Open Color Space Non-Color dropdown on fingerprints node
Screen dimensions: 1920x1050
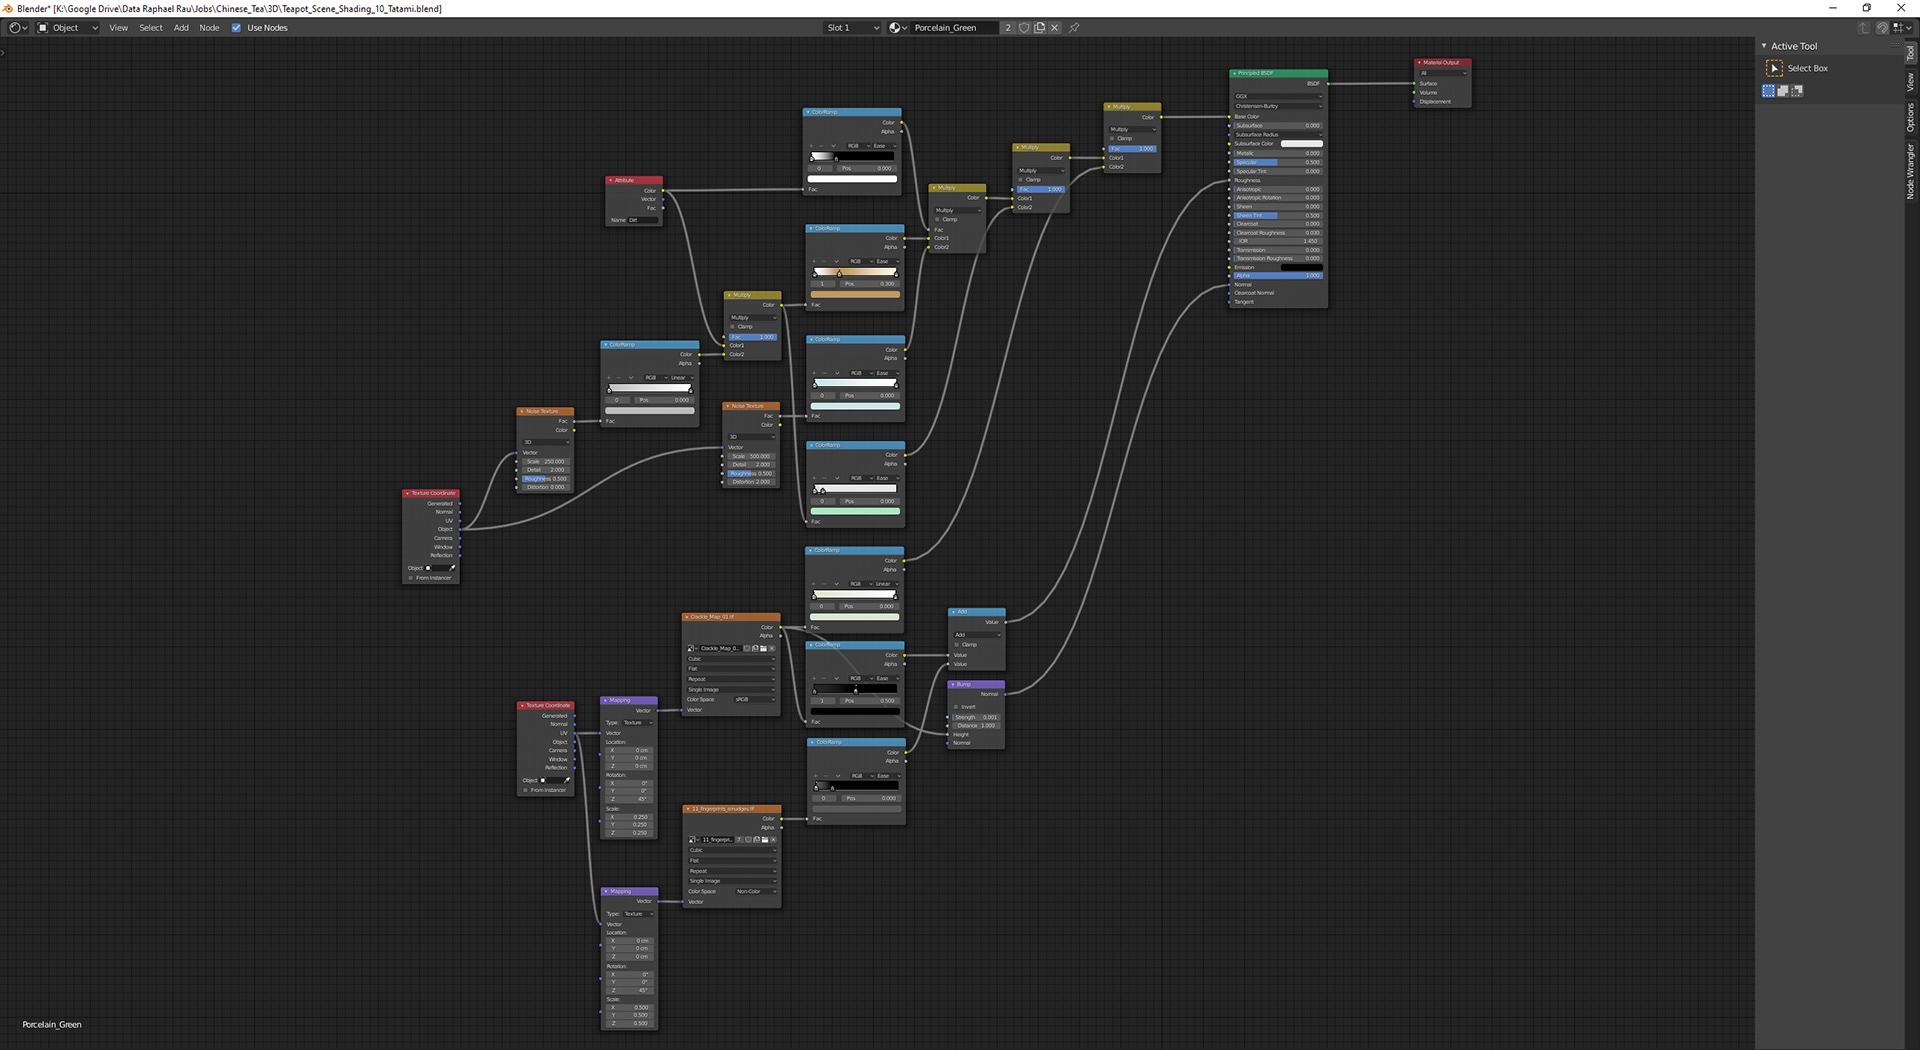[x=756, y=891]
